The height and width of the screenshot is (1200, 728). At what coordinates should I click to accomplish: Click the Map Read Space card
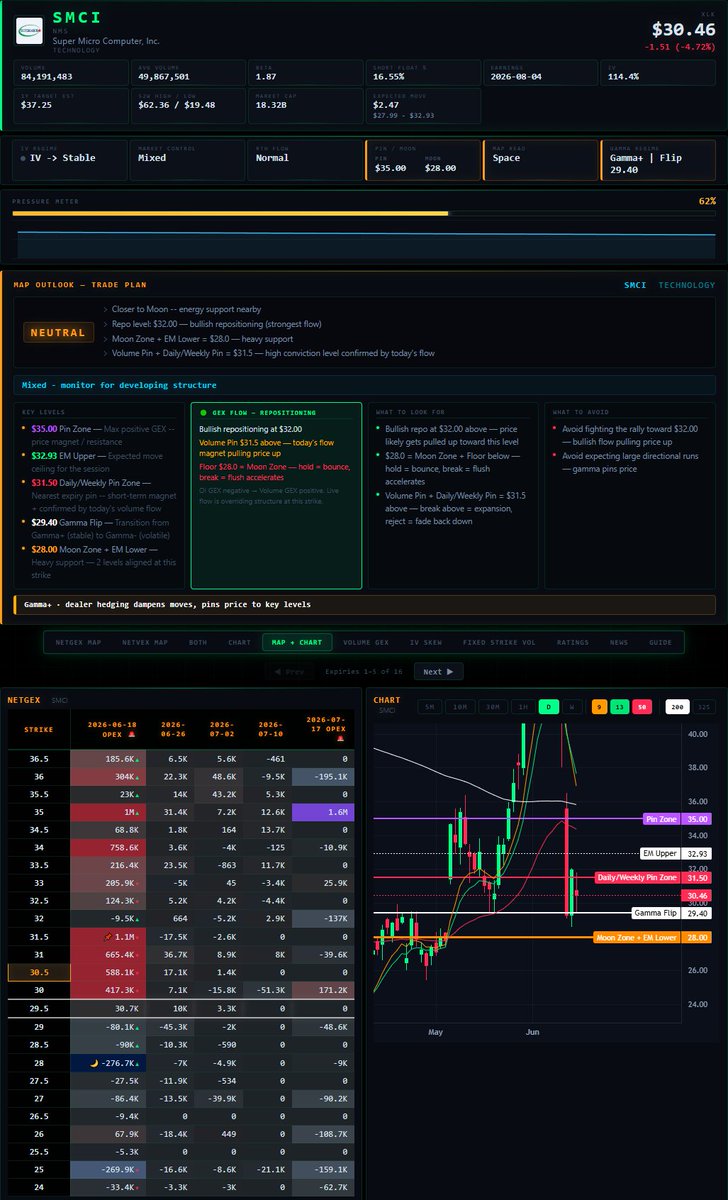539,160
